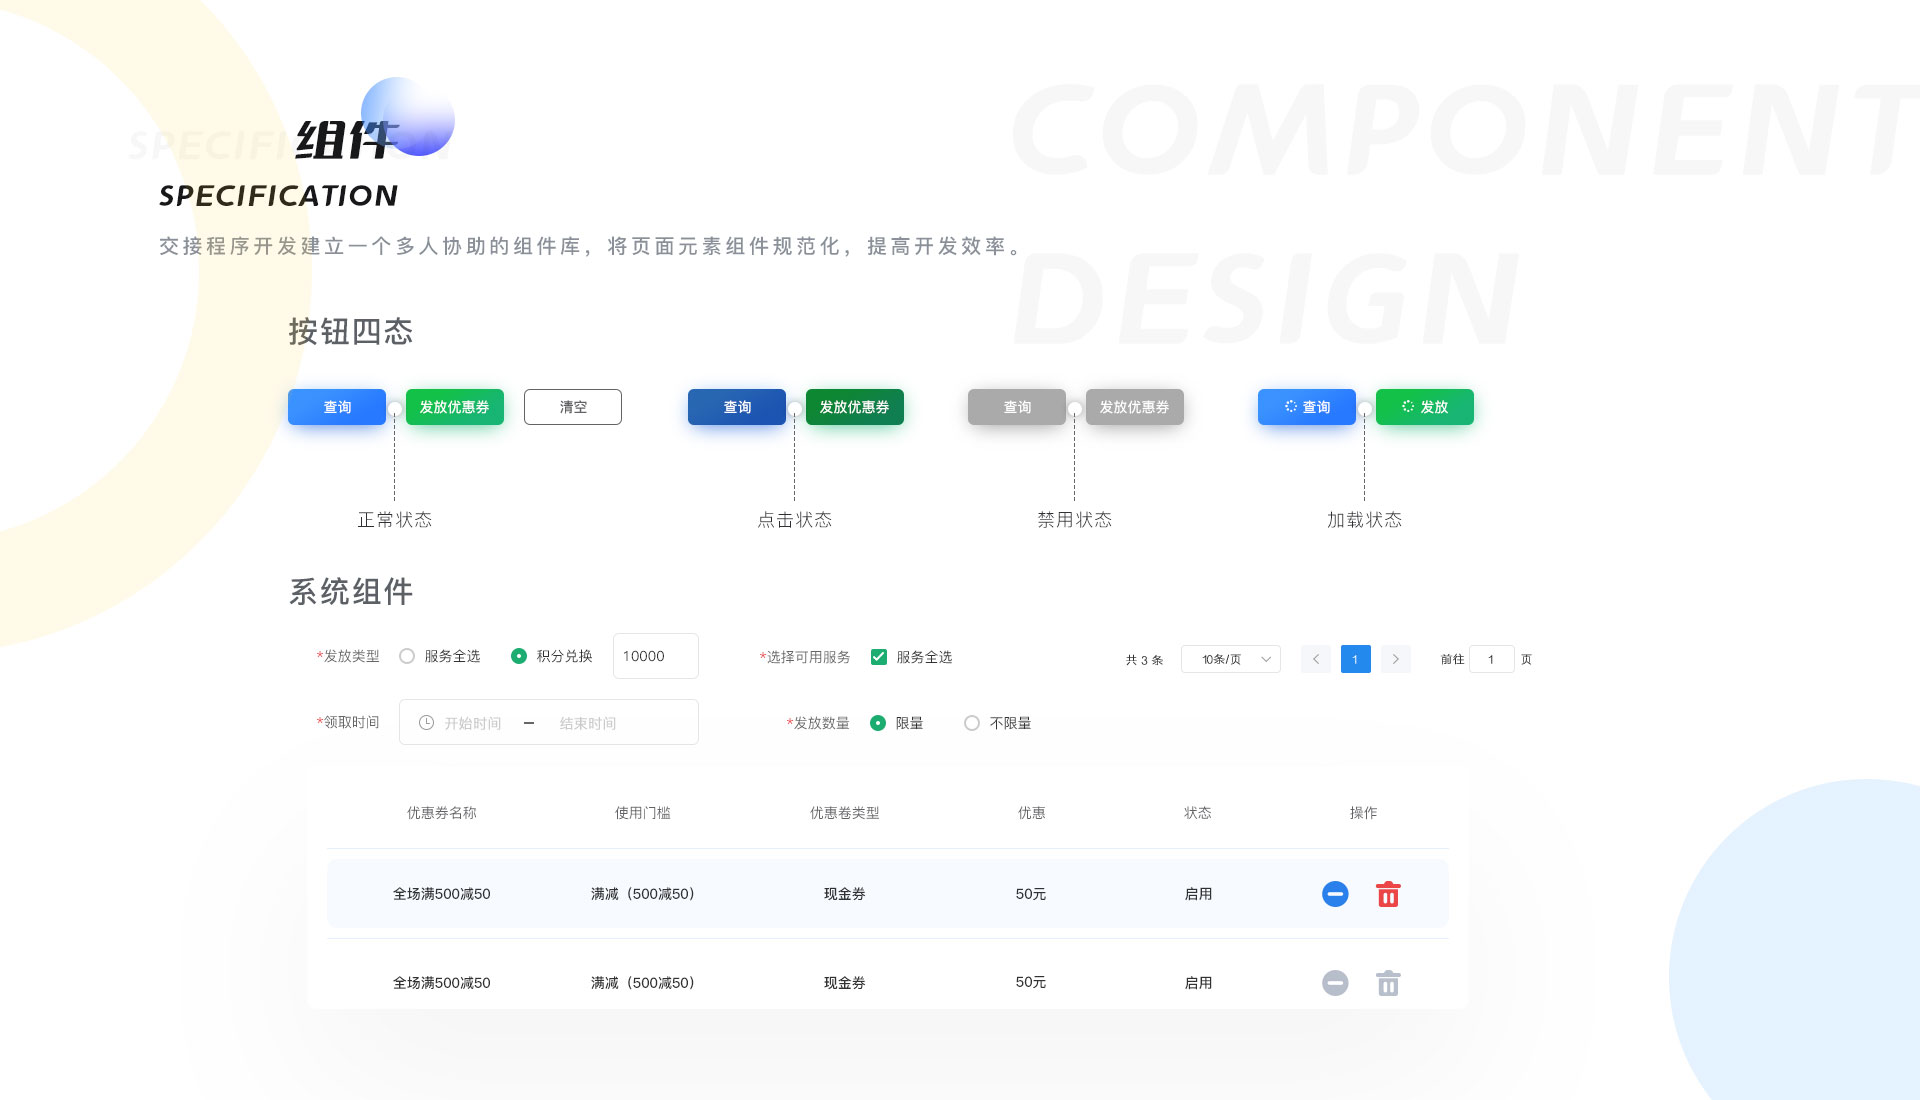Image resolution: width=1920 pixels, height=1100 pixels.
Task: Open the 10条/页 page size dropdown
Action: (1231, 659)
